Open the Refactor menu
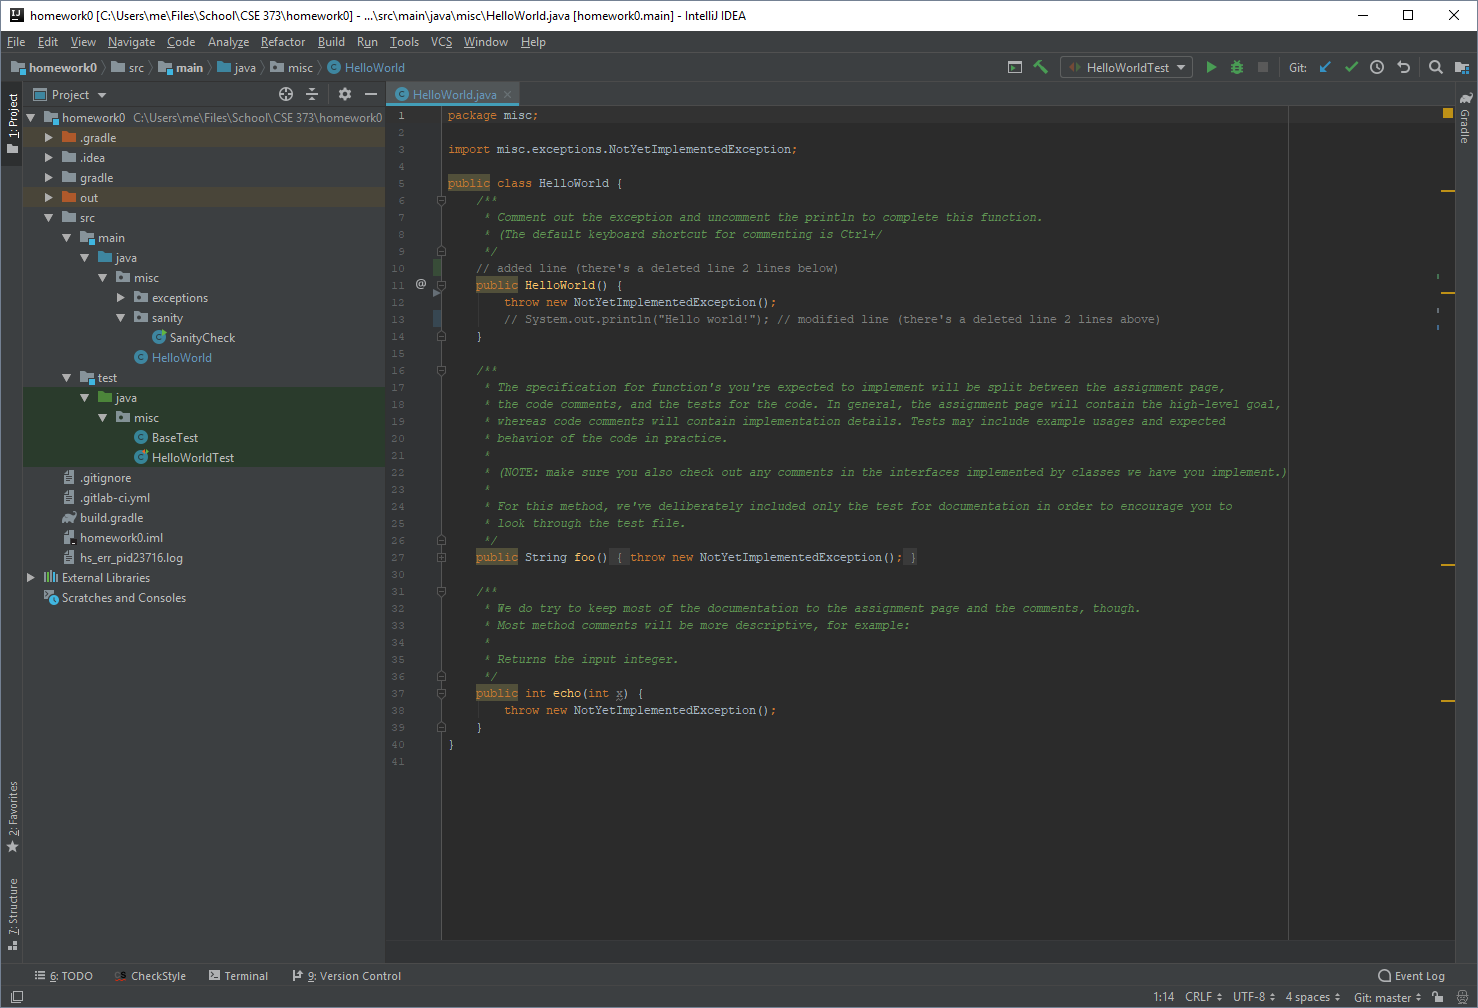 (x=283, y=42)
